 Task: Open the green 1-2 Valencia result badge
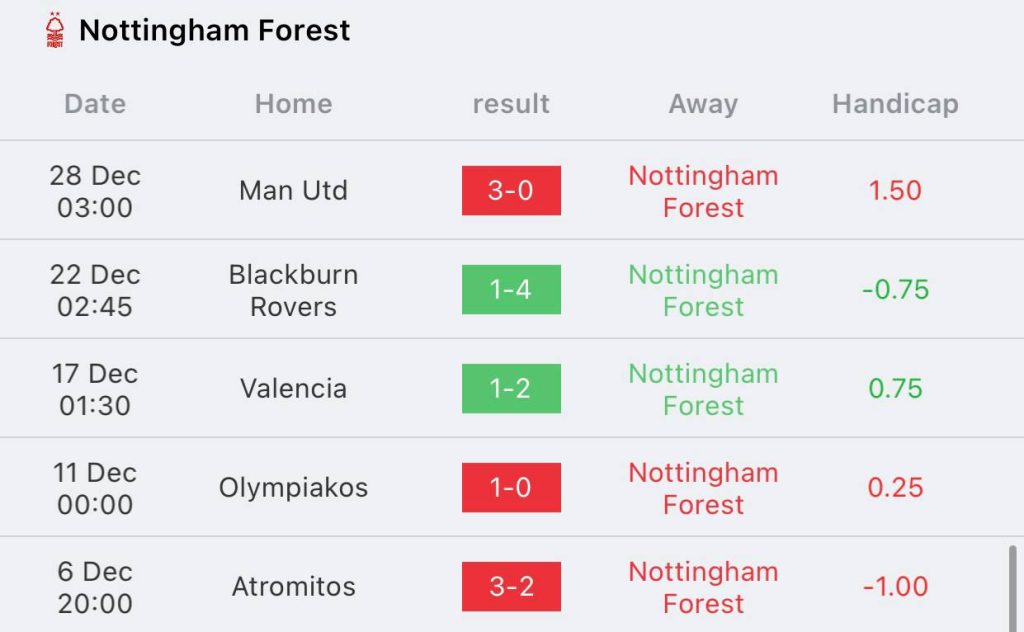pyautogui.click(x=511, y=388)
